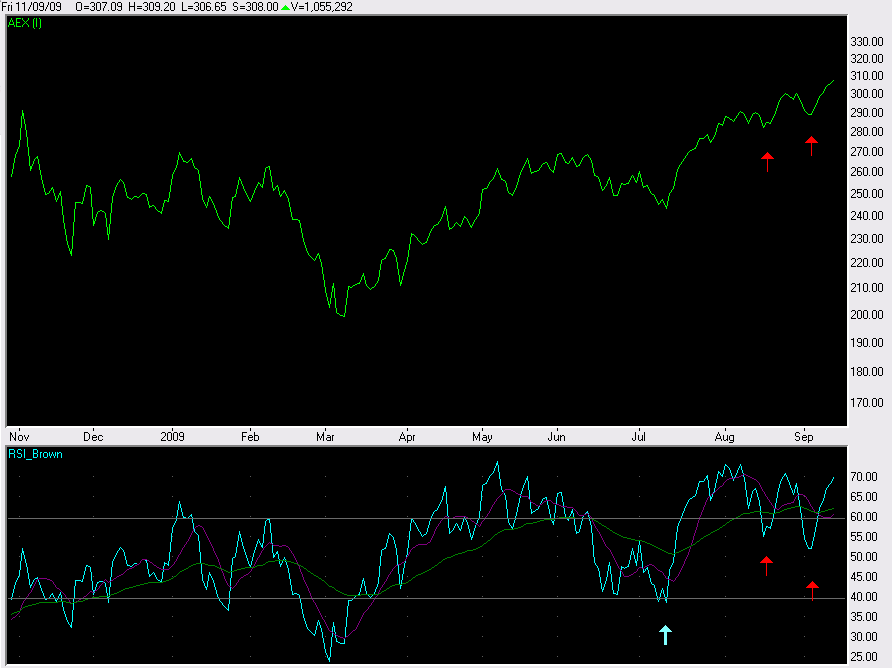This screenshot has width=892, height=668.
Task: Select the AEX (I) chart label
Action: click(25, 23)
